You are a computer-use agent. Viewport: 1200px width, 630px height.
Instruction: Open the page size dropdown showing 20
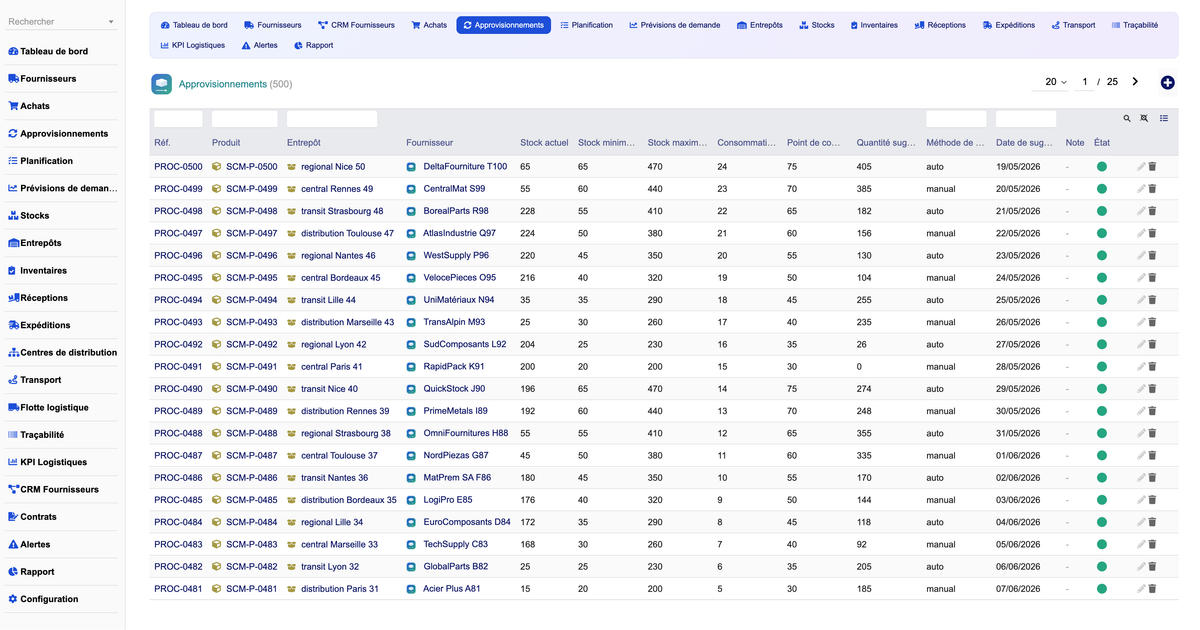point(1055,82)
